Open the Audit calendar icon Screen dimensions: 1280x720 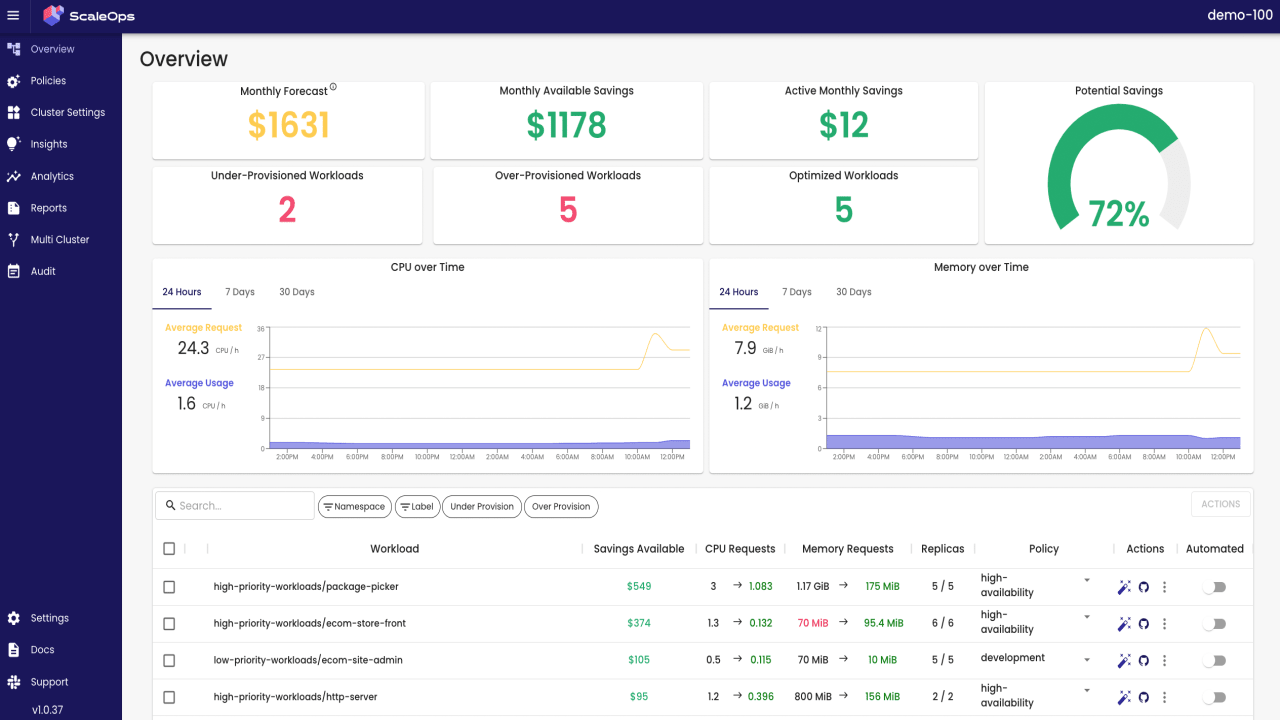pos(13,271)
